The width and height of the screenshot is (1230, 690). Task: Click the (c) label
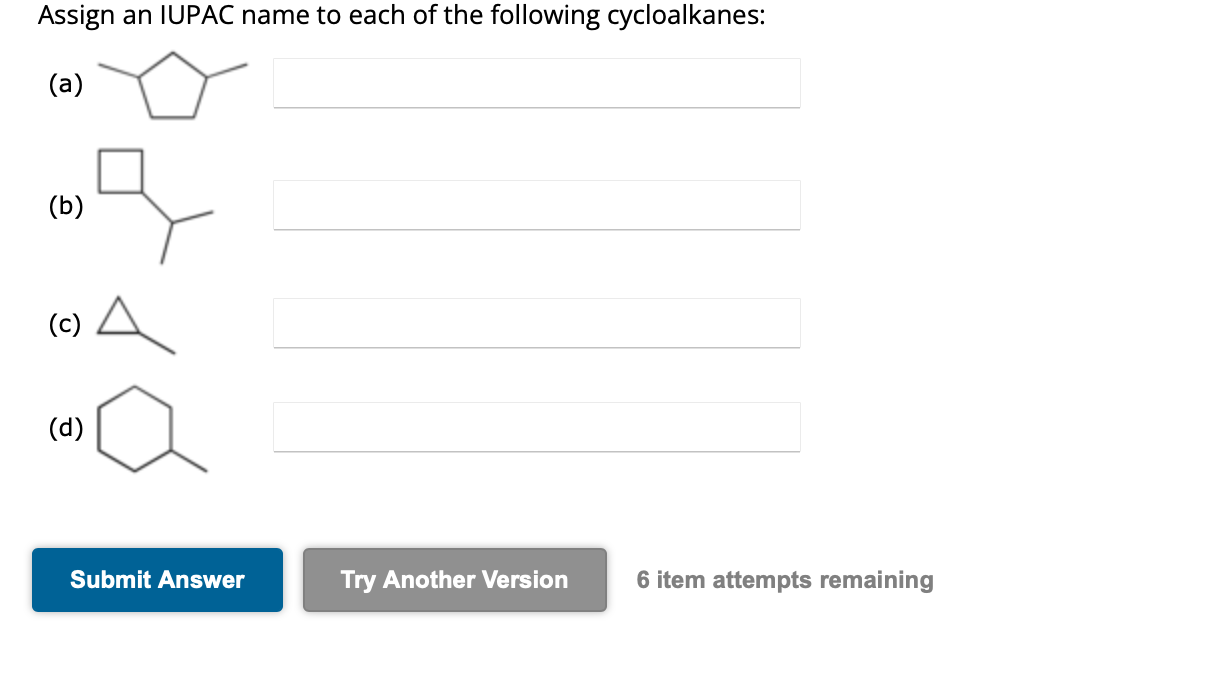click(66, 324)
